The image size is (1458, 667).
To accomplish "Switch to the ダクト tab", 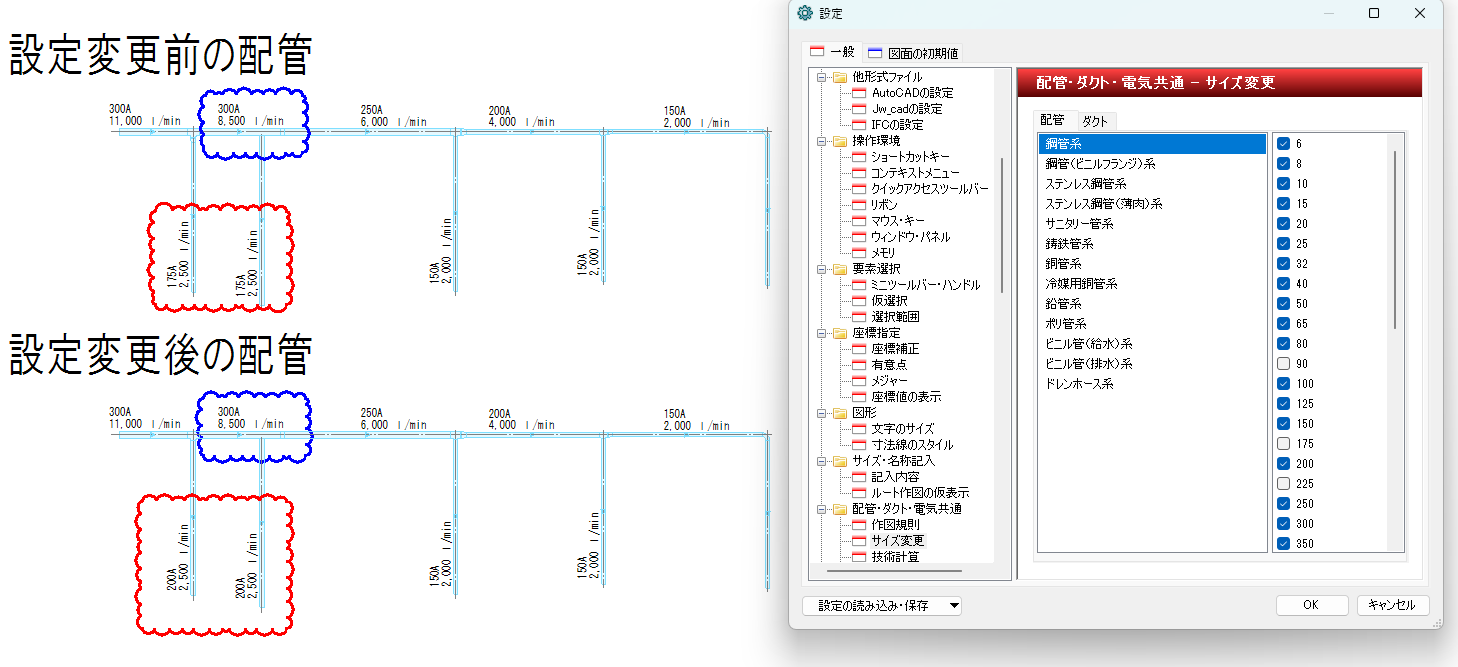I will (1095, 121).
